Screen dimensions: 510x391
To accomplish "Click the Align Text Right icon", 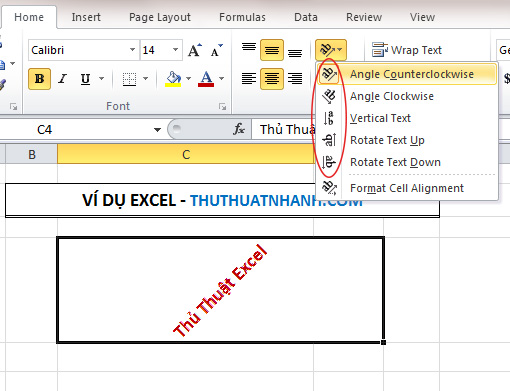I will tap(295, 79).
